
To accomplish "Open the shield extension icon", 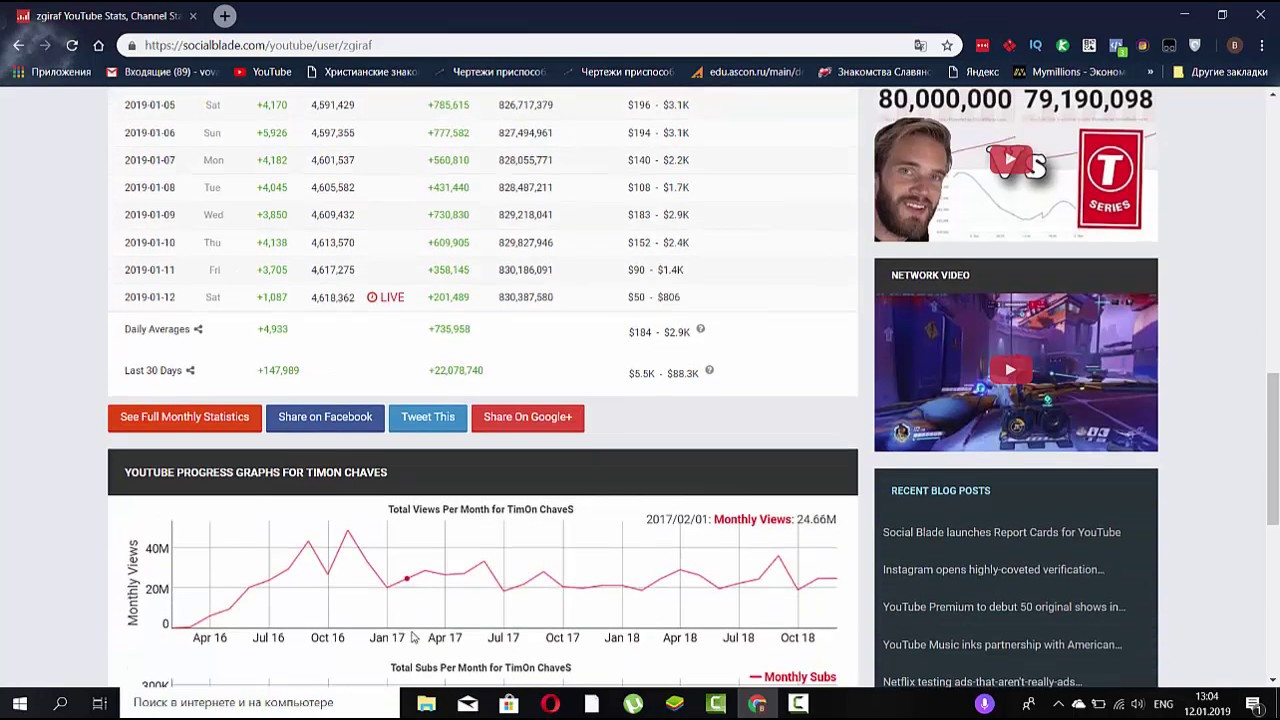I will [x=1195, y=45].
